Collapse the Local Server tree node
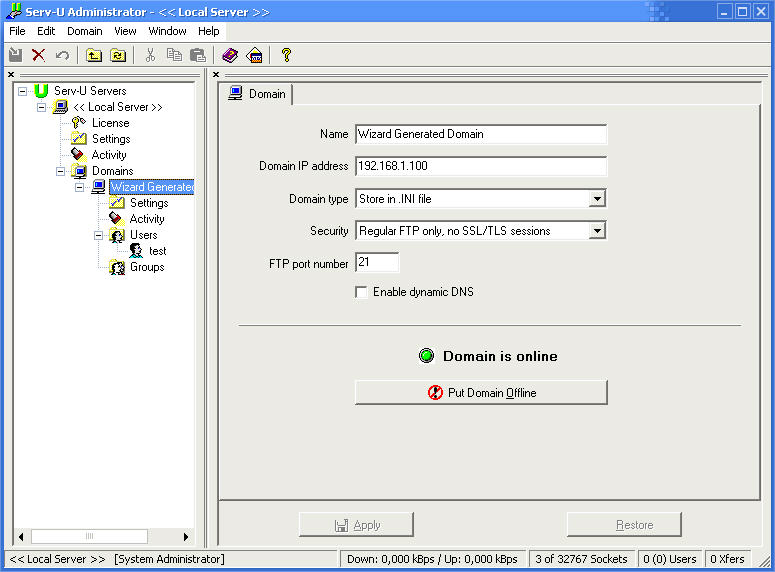 42,107
